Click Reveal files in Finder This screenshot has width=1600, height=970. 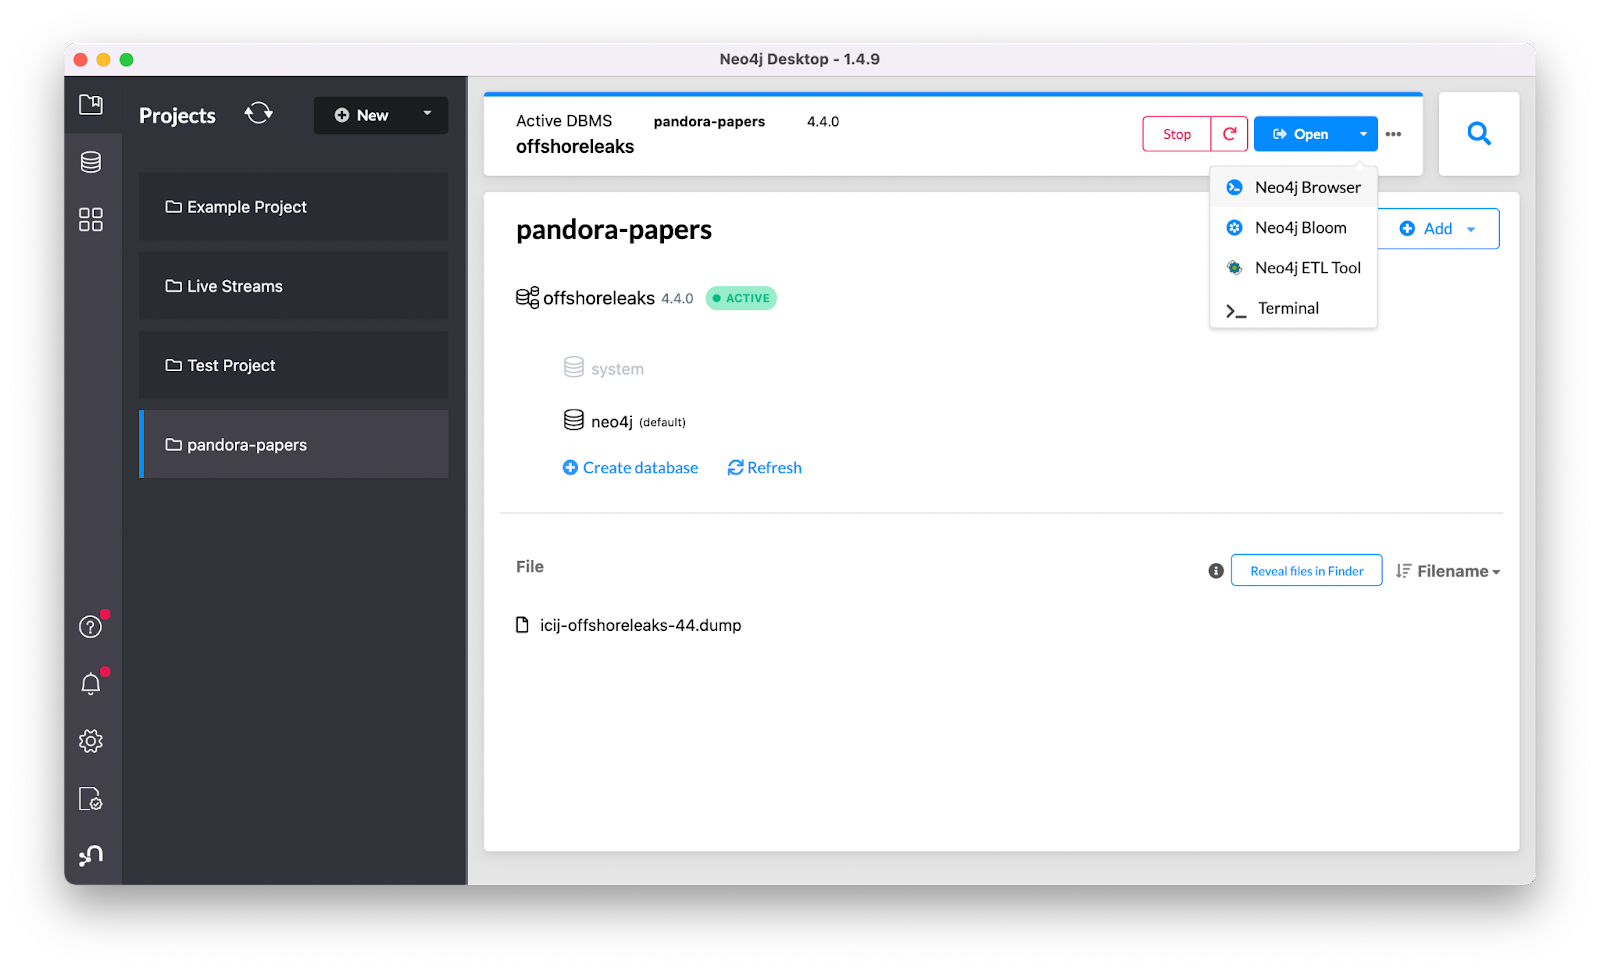point(1306,571)
